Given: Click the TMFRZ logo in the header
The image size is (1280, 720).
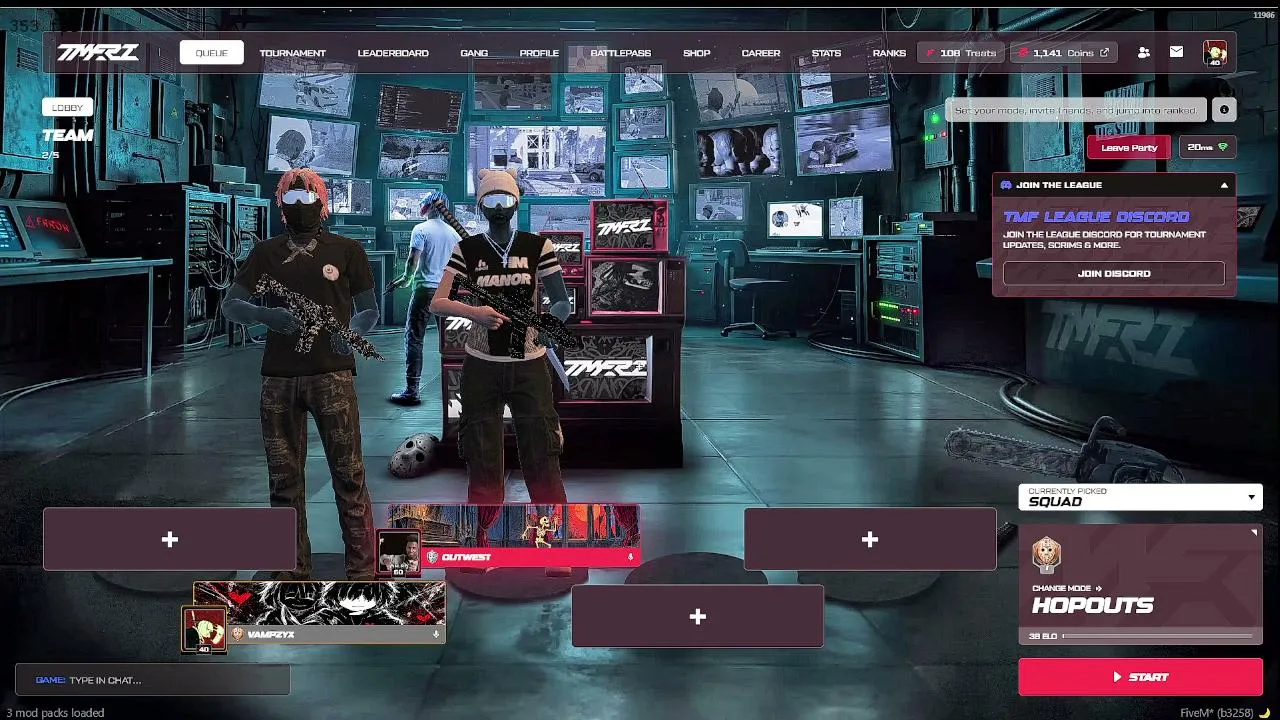Looking at the screenshot, I should (x=97, y=53).
